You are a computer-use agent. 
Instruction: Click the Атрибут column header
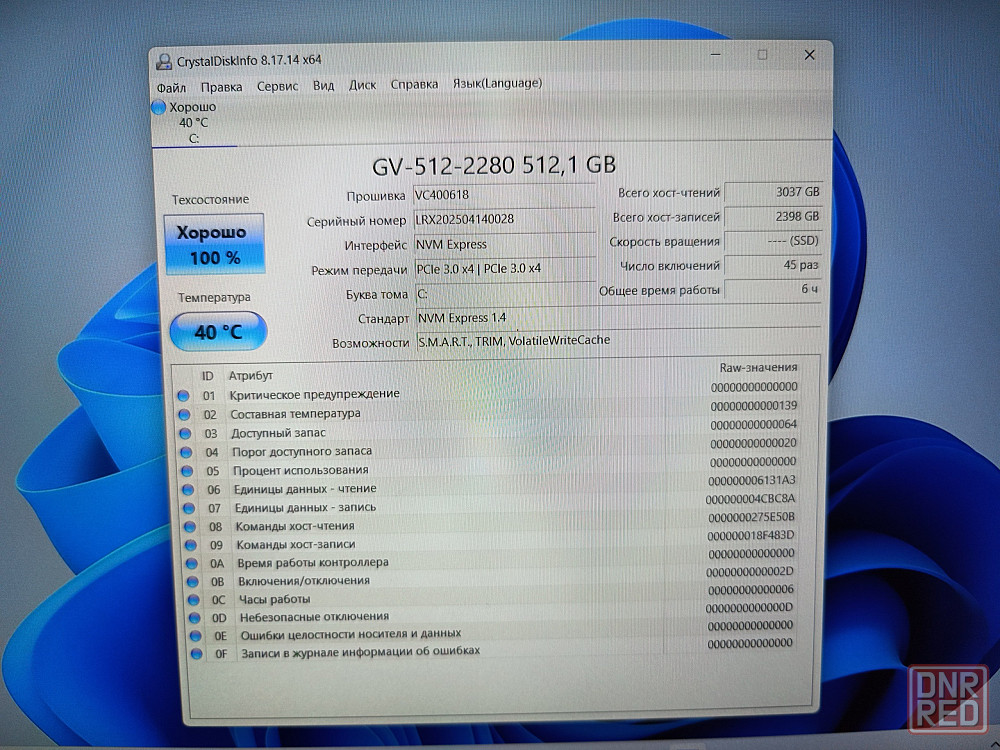pos(251,376)
